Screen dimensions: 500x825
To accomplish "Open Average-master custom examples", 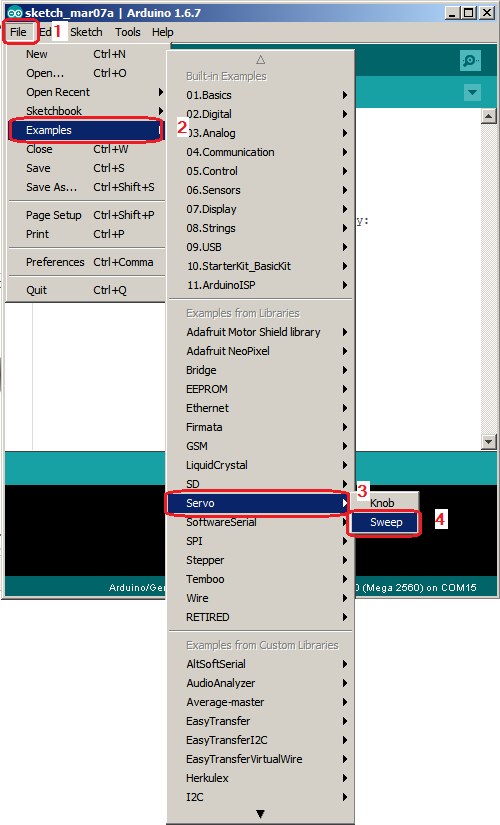I will tap(261, 702).
